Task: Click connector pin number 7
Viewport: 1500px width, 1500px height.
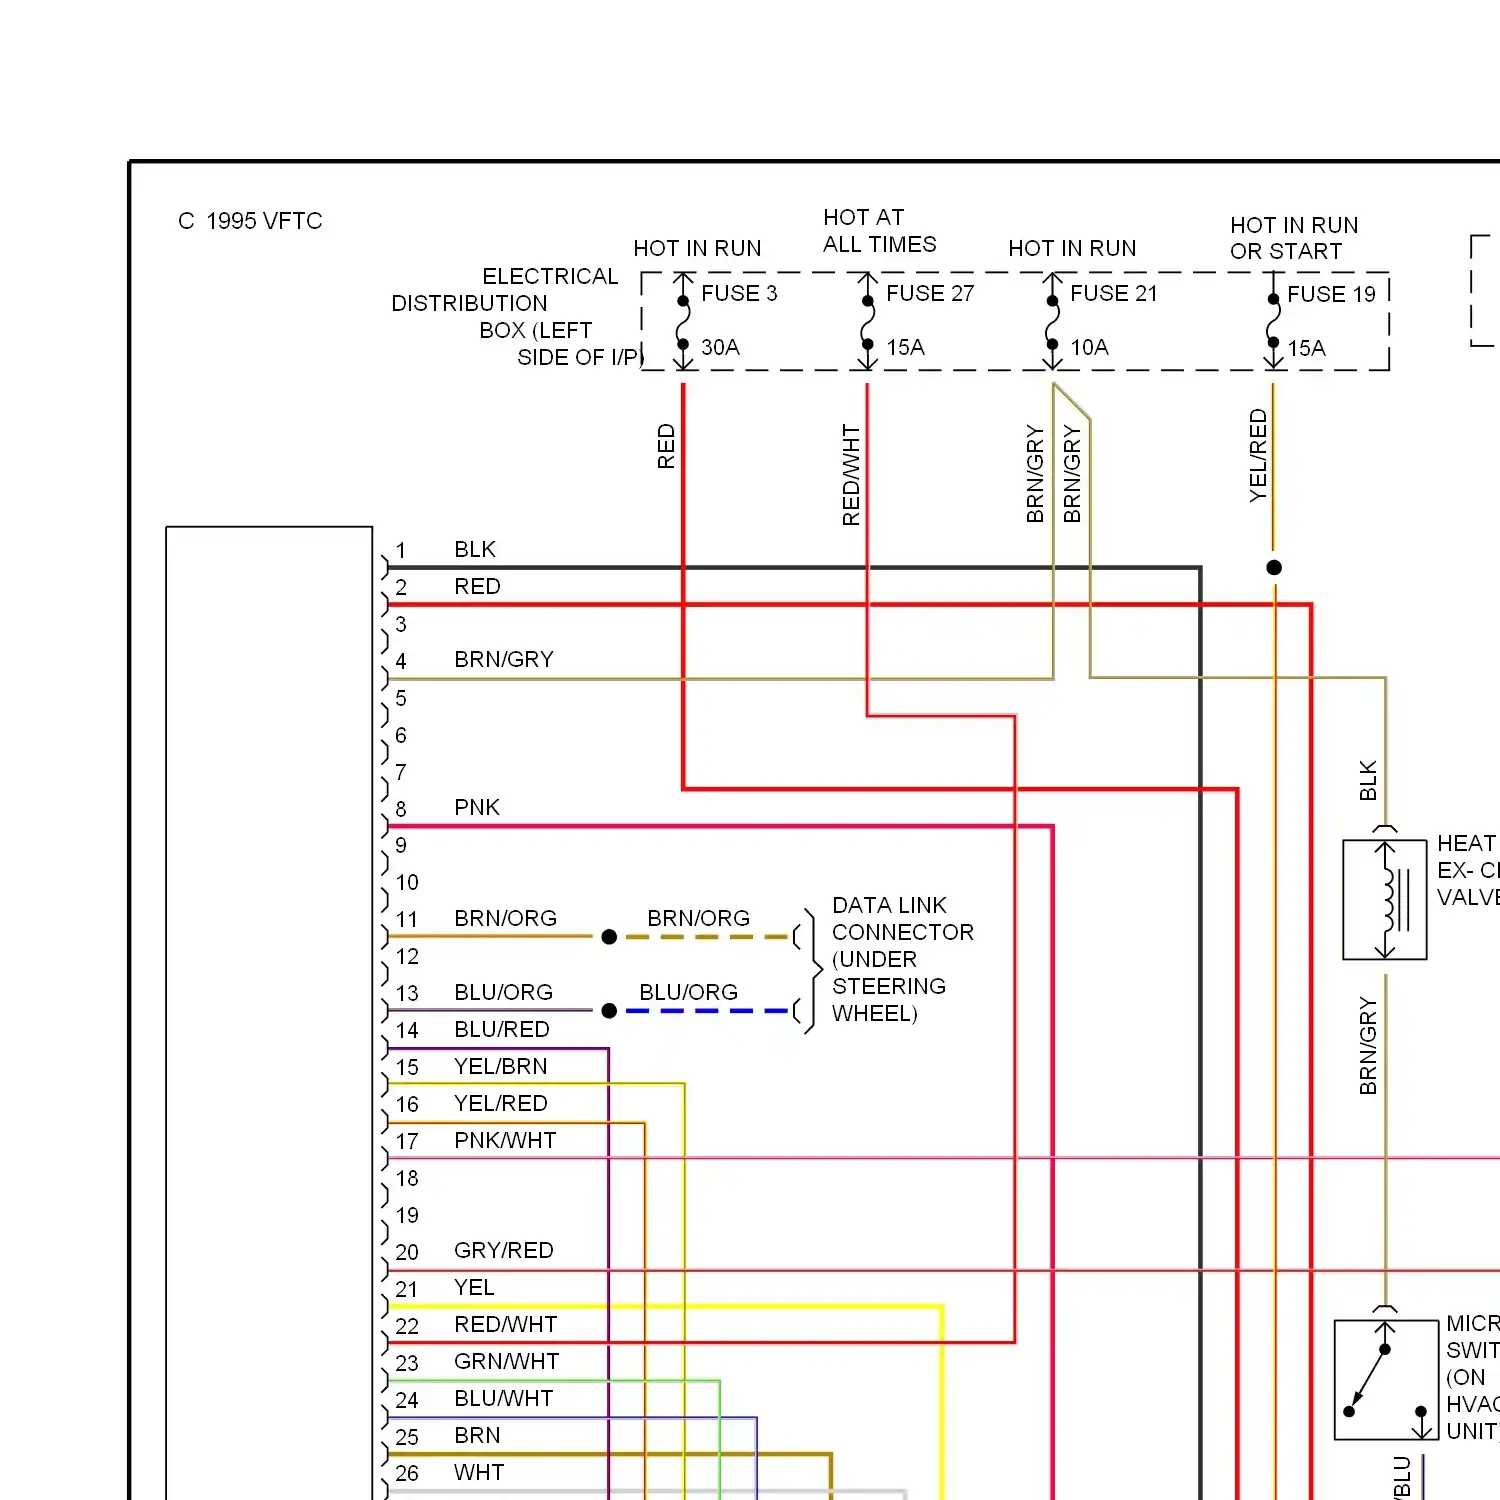Action: pyautogui.click(x=401, y=772)
